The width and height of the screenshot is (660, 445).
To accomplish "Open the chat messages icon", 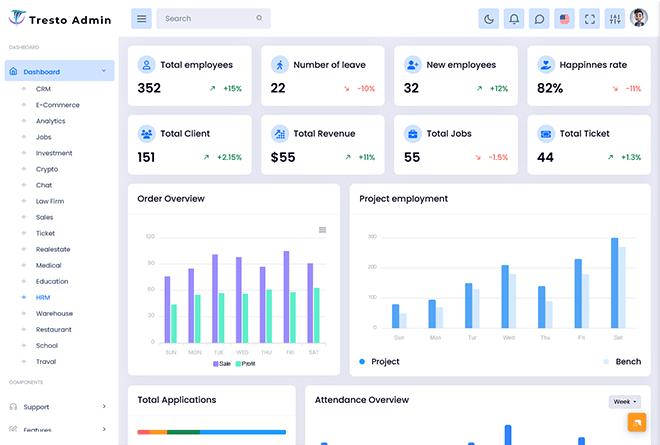I will (539, 18).
